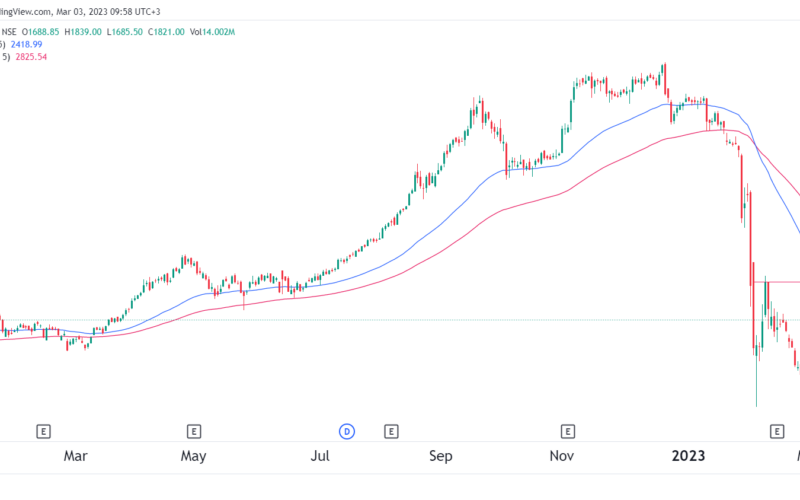Open the earnings marker above May
800x500 pixels.
point(193,431)
